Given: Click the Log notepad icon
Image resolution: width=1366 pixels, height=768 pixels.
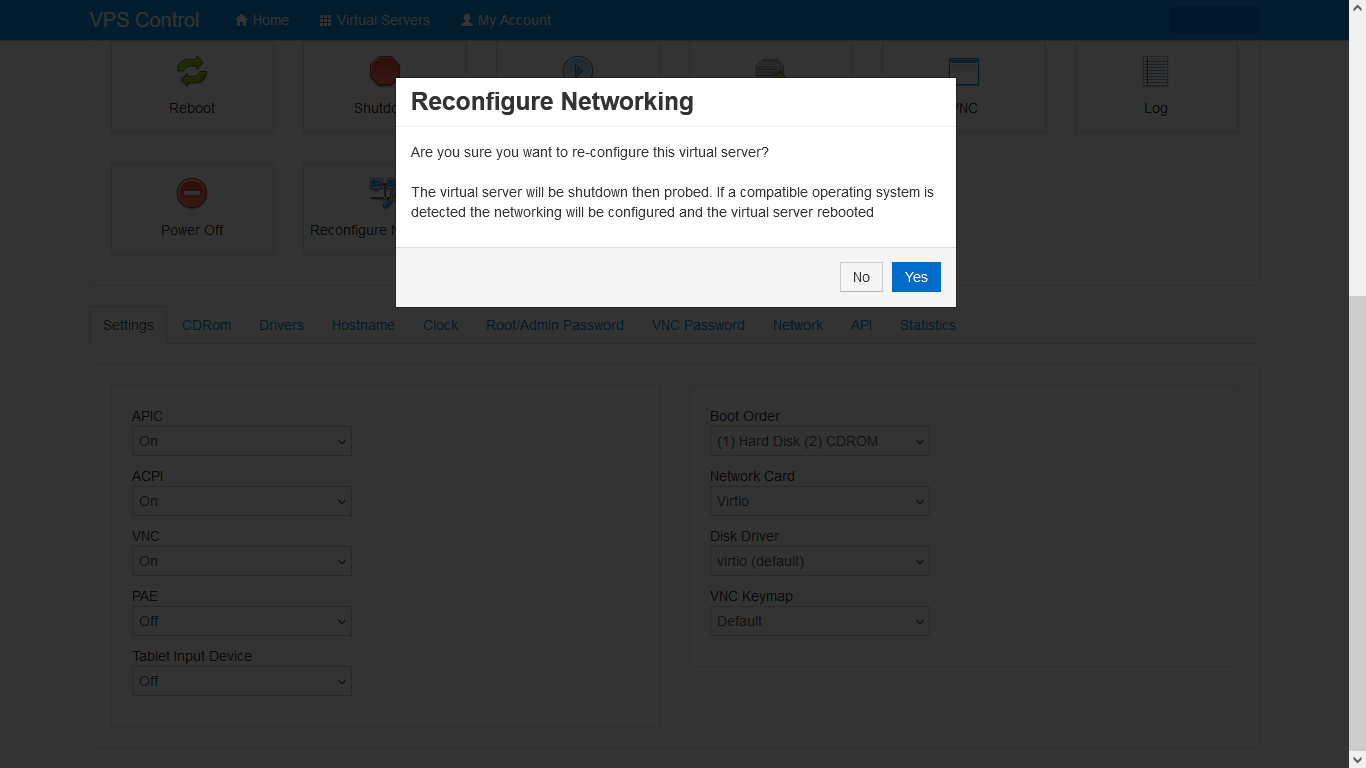Looking at the screenshot, I should coord(1155,71).
